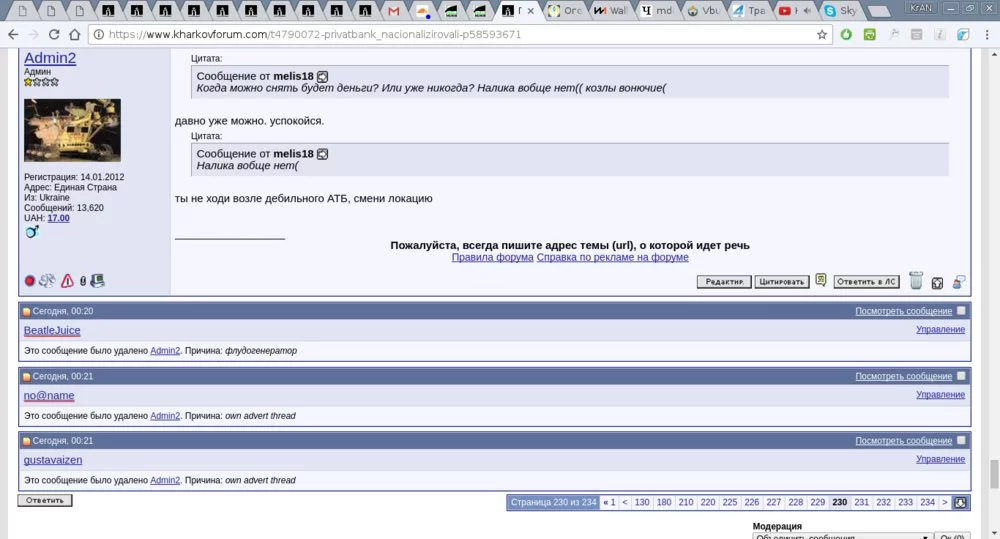Bookmark this page with the star icon
Screen dimensions: 1000x539
coord(821,34)
